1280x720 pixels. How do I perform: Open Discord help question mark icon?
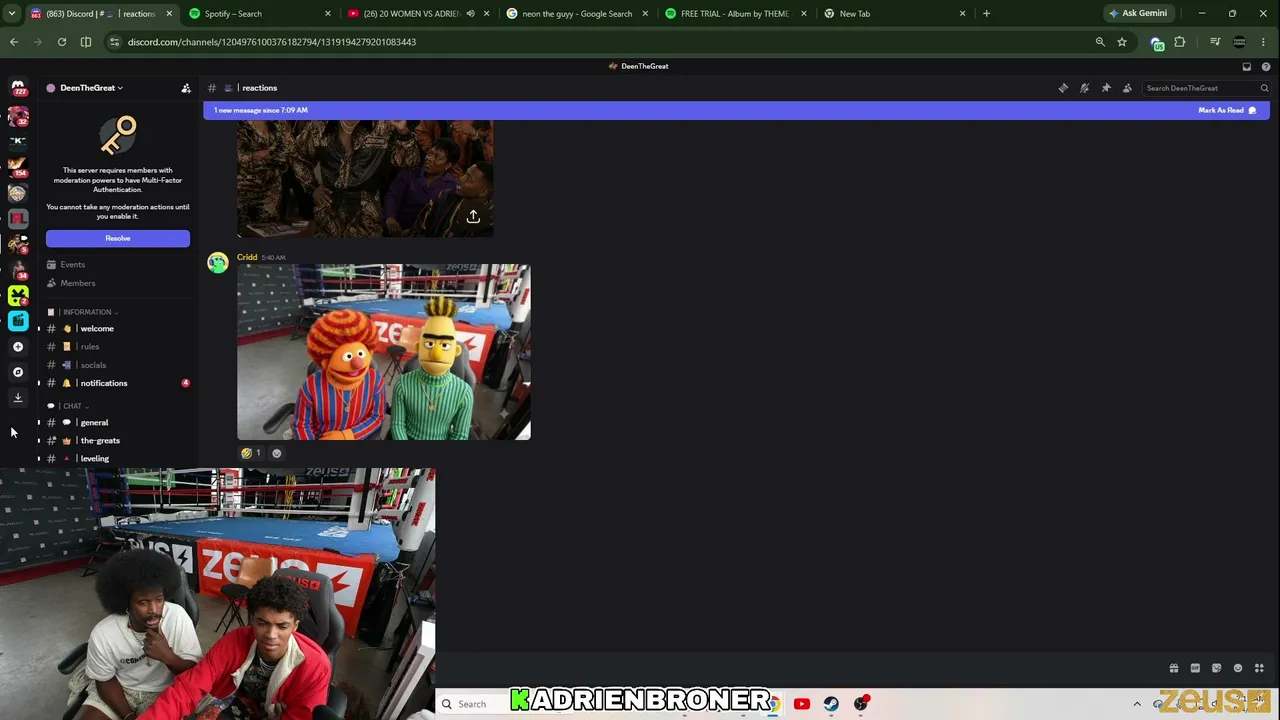(x=1266, y=67)
